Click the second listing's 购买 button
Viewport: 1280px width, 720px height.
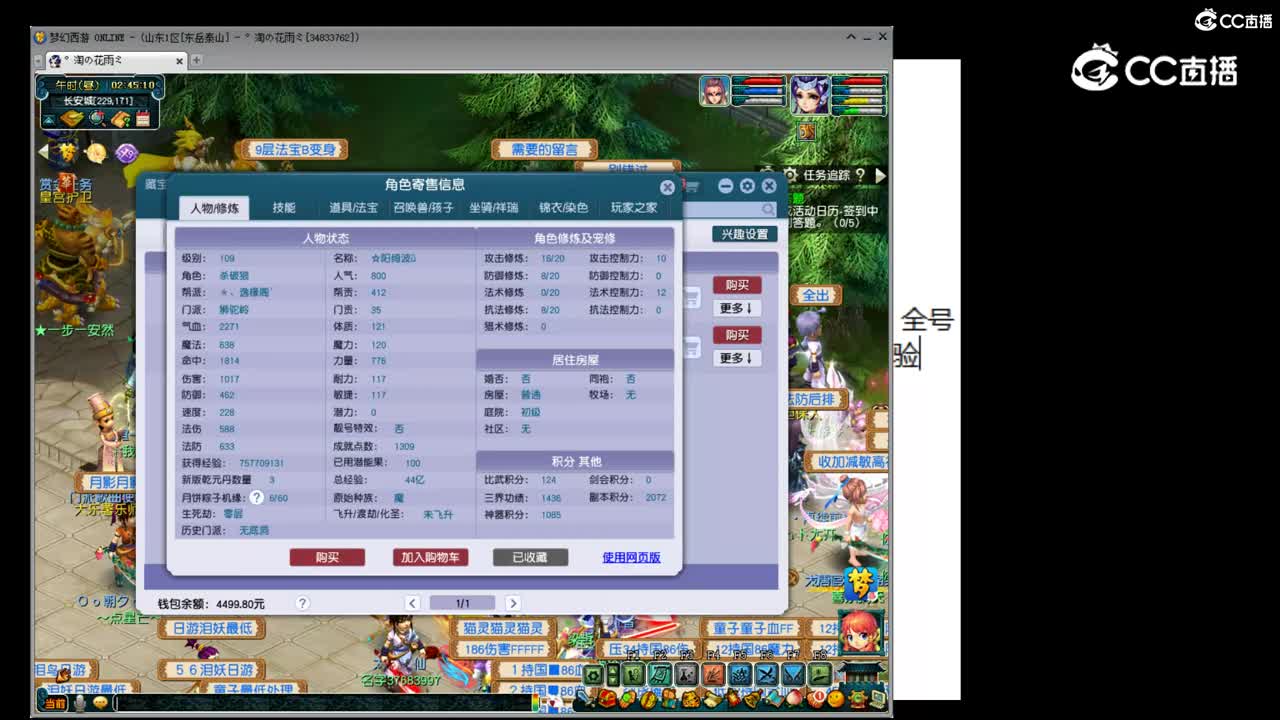click(737, 335)
